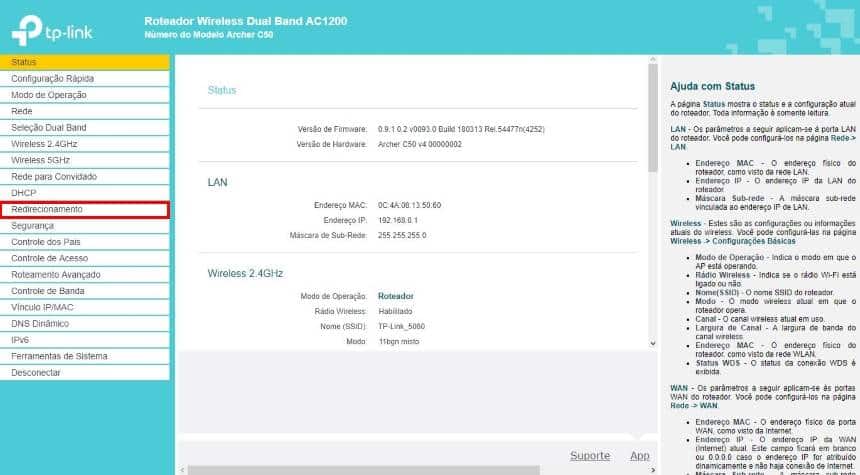The height and width of the screenshot is (475, 860).
Task: Click Rede > WAN help reference
Action: [x=694, y=406]
